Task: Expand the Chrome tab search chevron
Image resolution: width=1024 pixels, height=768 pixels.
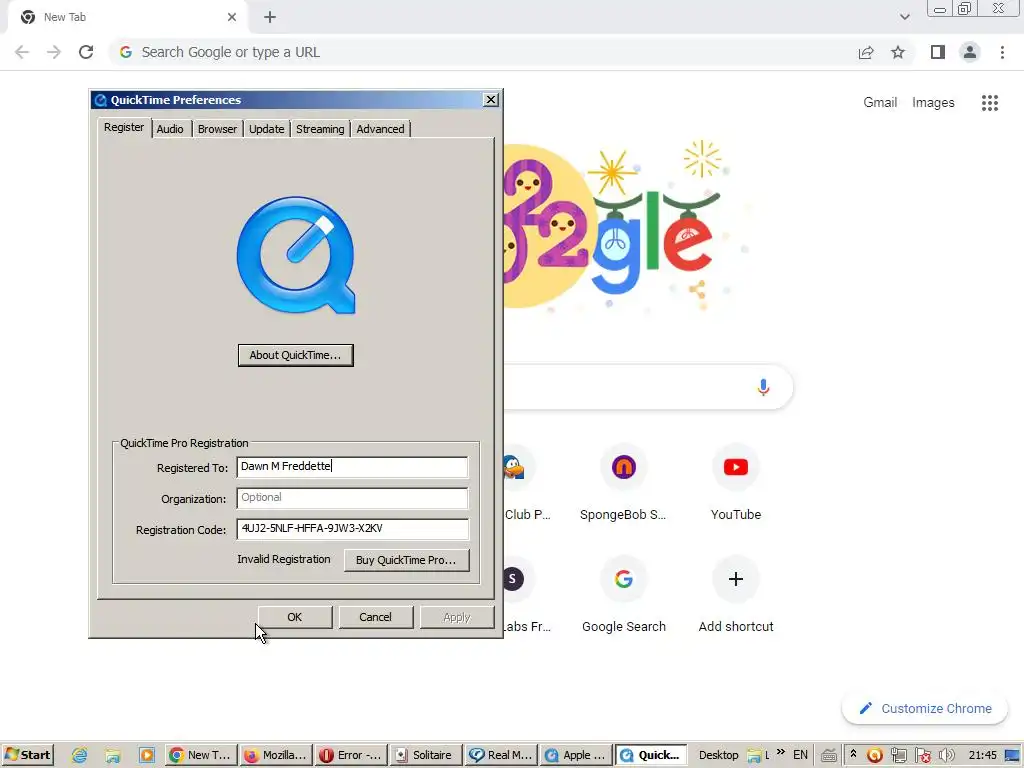Action: [904, 17]
